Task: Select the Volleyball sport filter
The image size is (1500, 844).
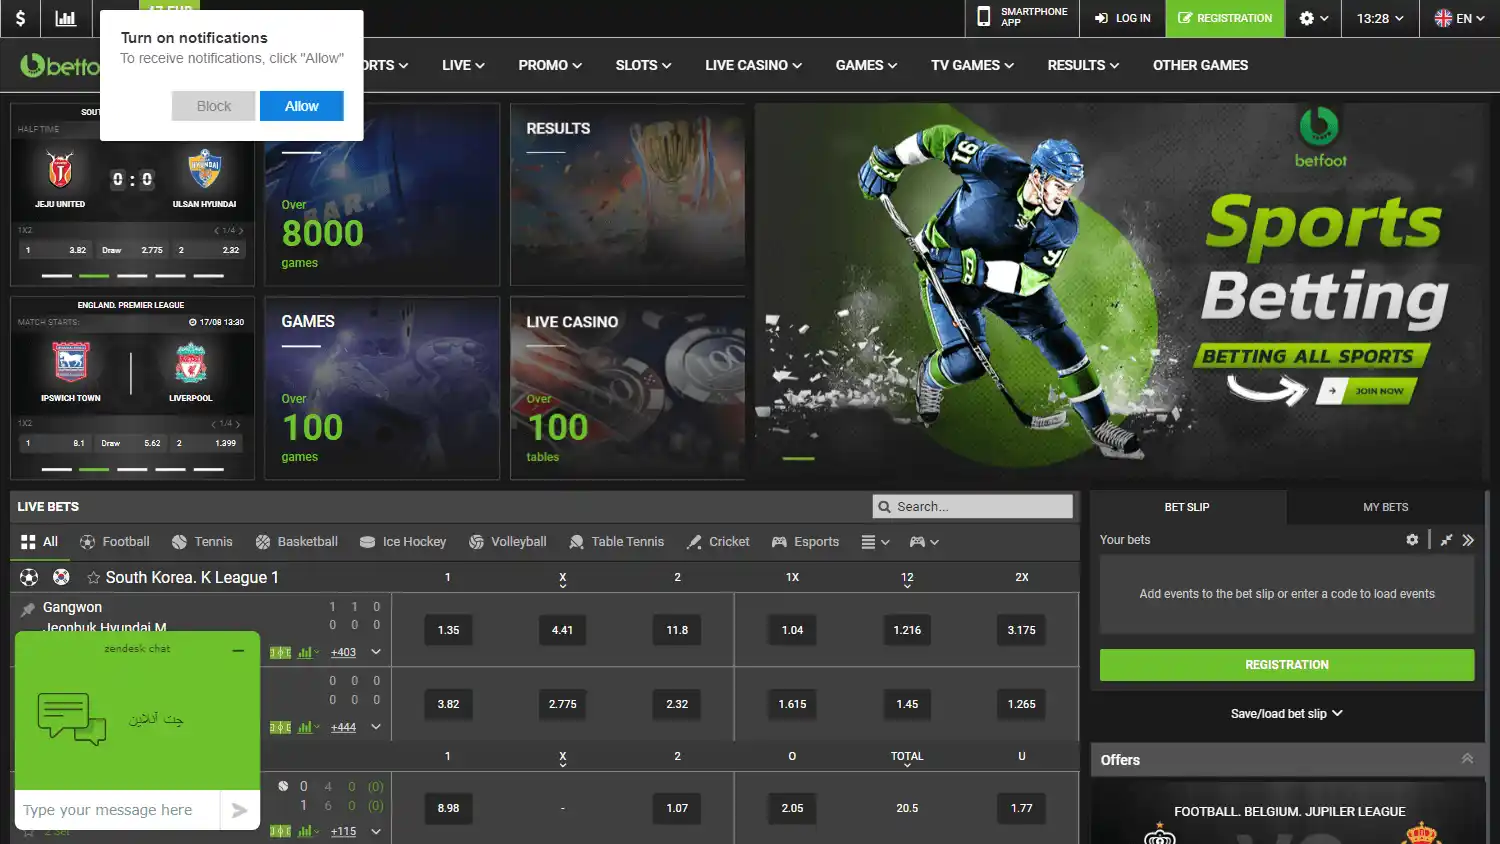Action: coord(507,542)
